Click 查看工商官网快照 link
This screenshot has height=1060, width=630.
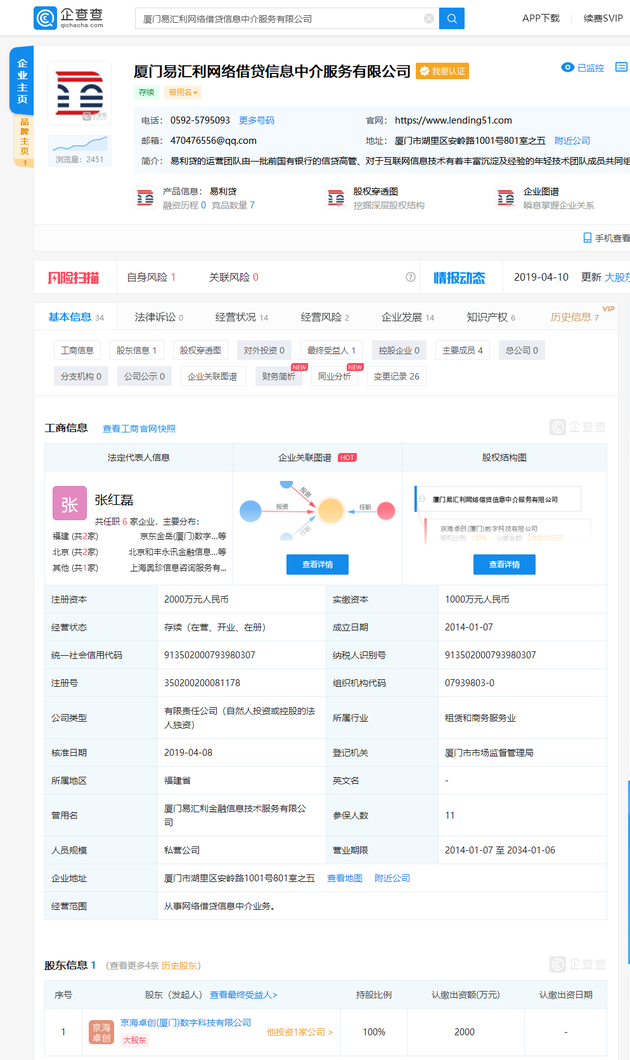pyautogui.click(x=139, y=429)
